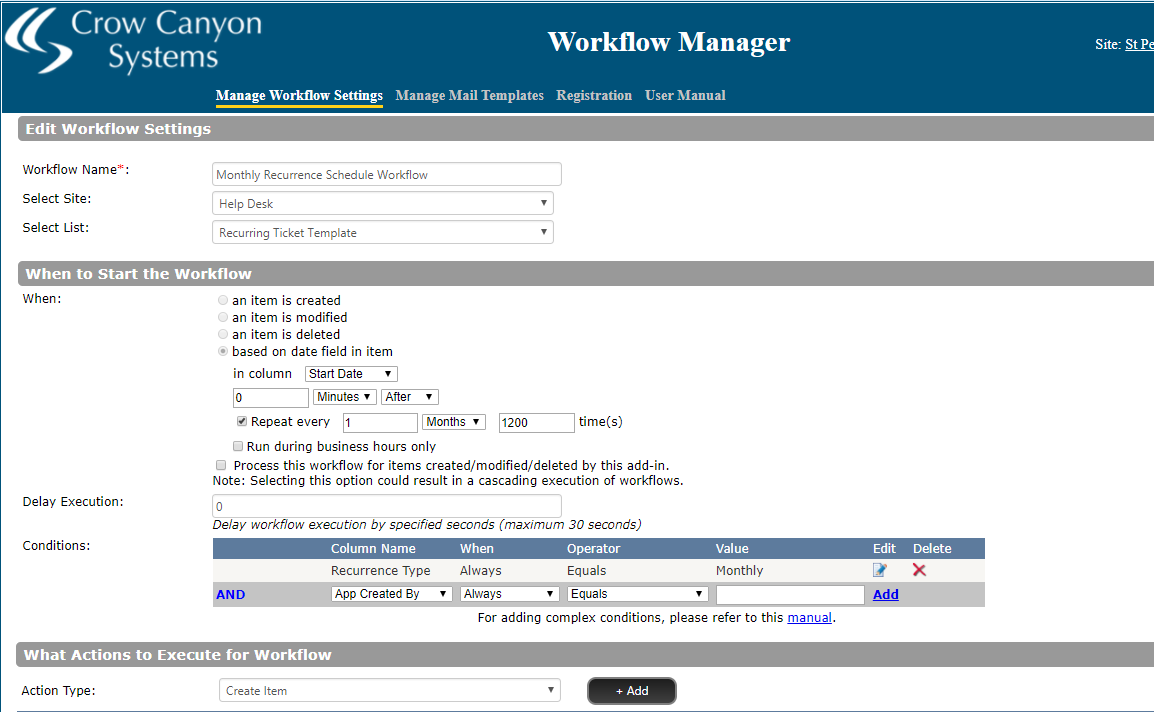1154x712 pixels.
Task: Click the Column Name table header
Action: click(373, 549)
